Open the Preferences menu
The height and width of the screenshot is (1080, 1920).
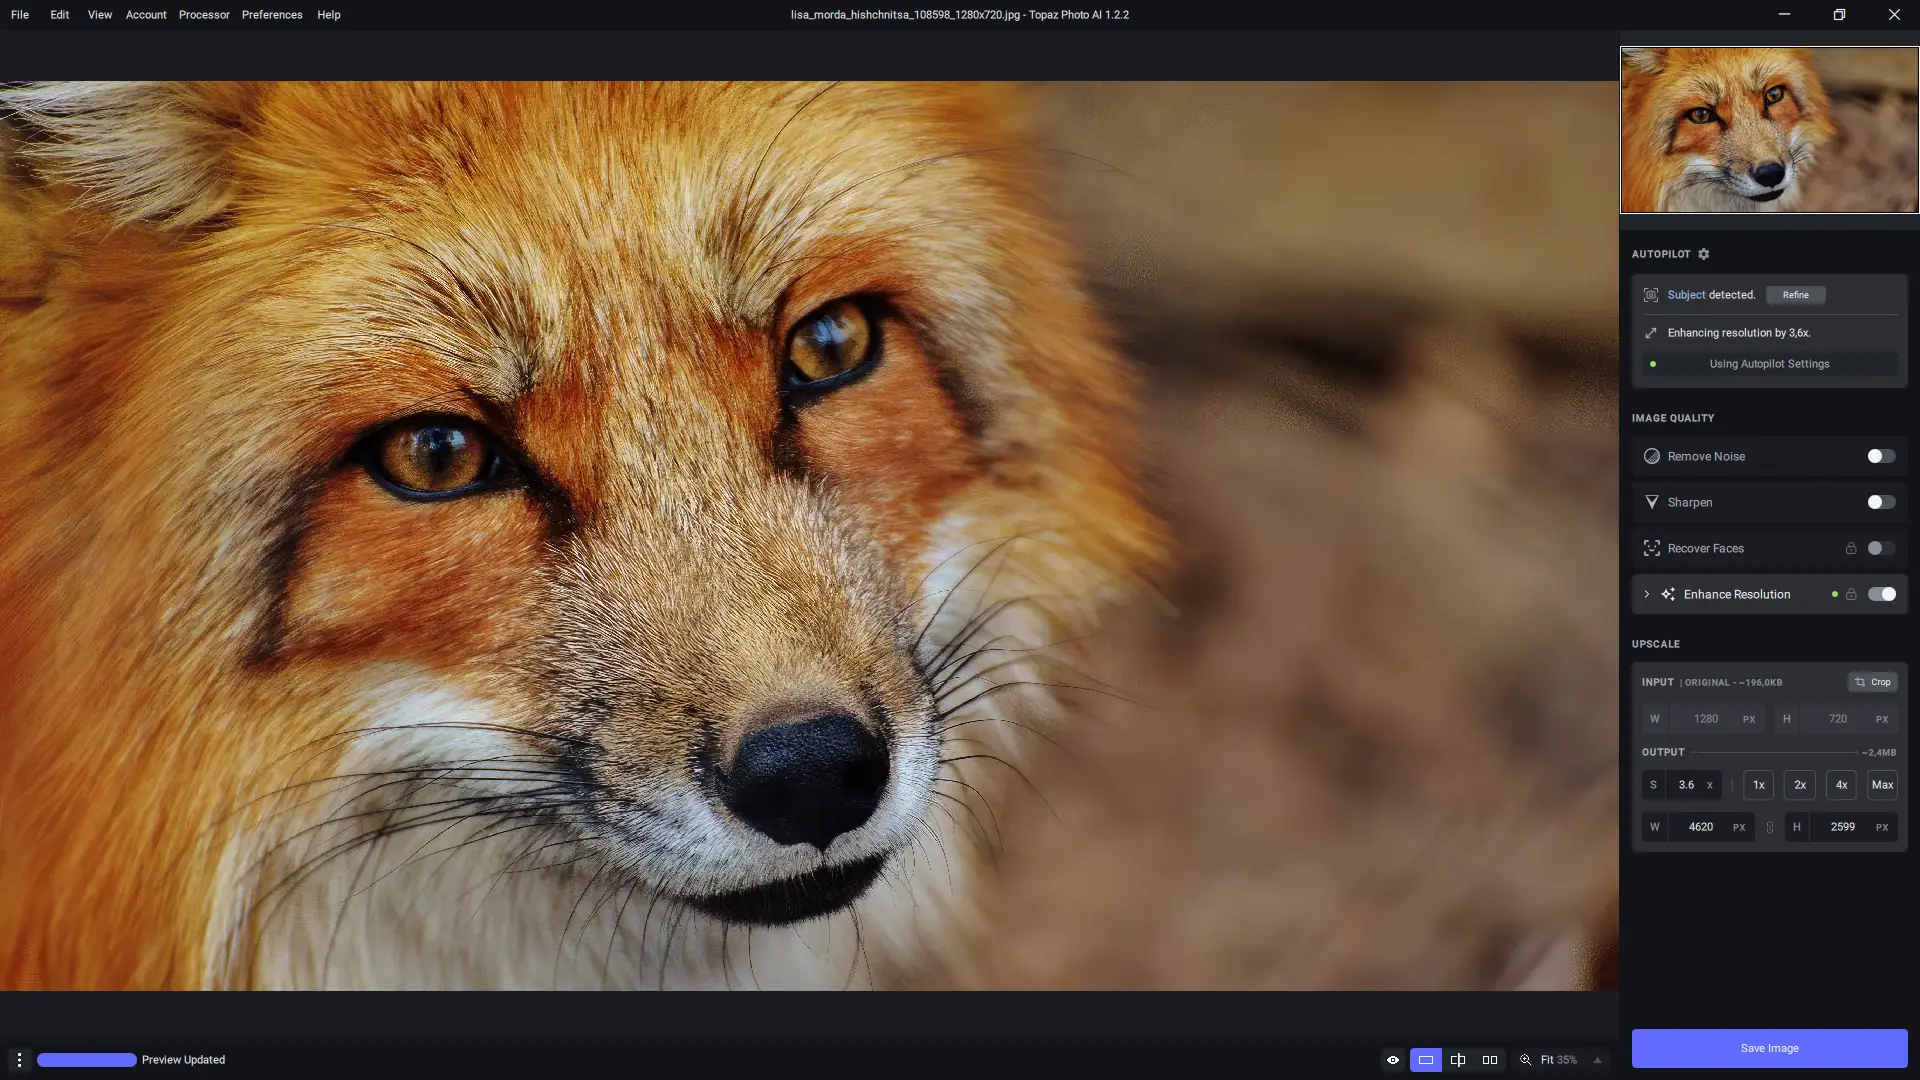point(271,14)
